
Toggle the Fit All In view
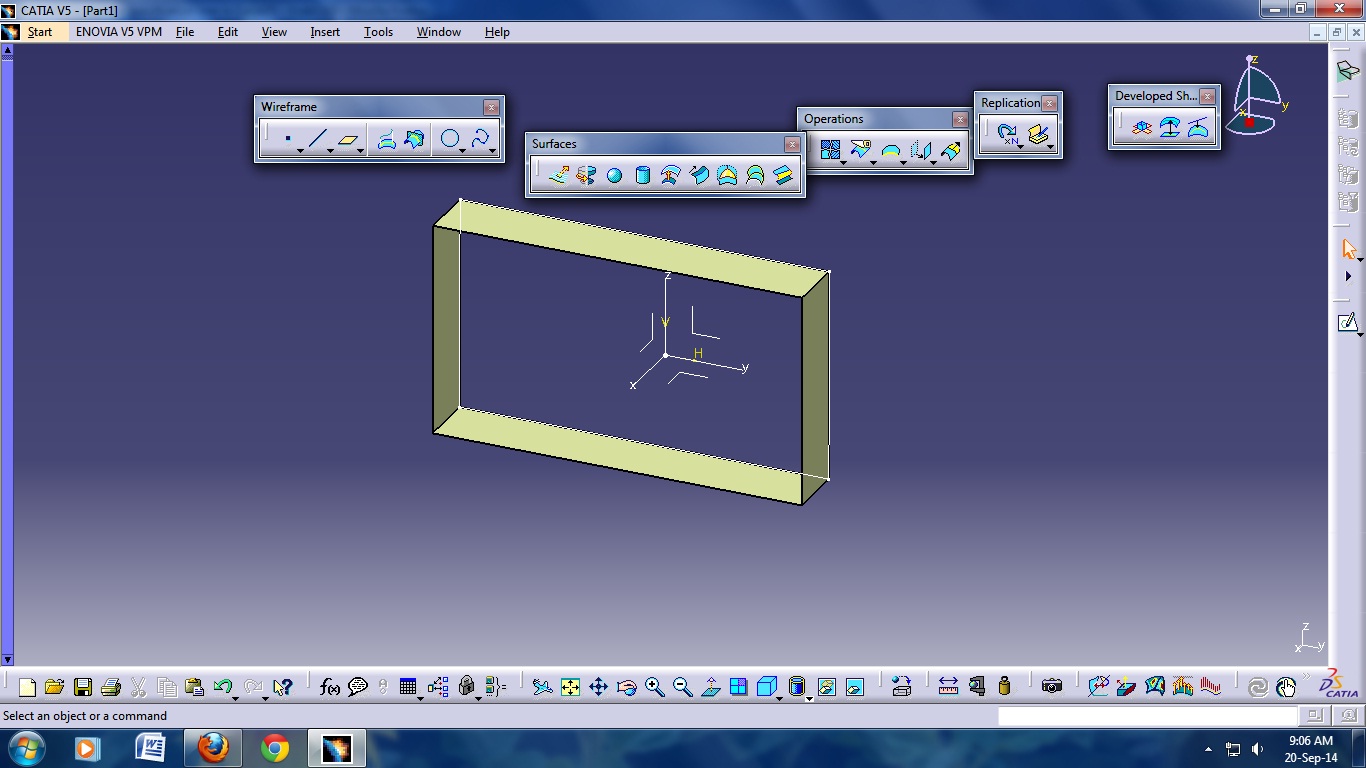click(x=570, y=686)
